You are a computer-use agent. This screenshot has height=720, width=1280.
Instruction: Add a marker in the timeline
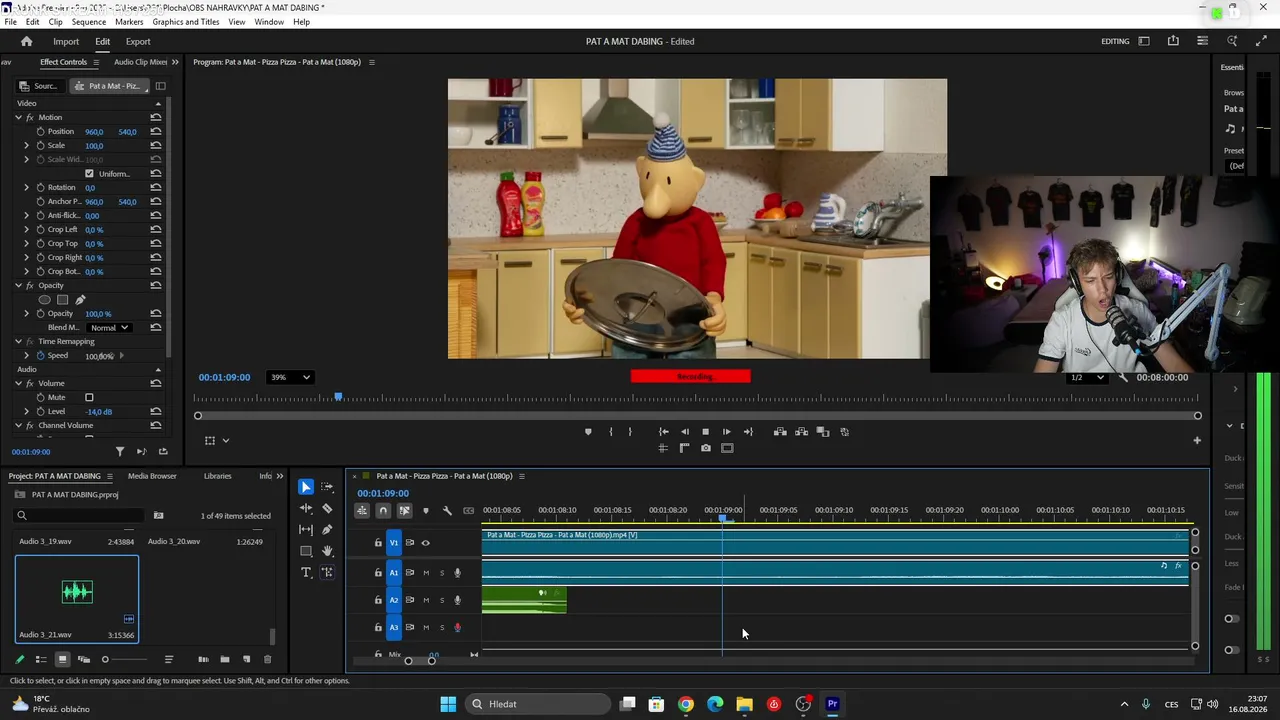click(x=426, y=511)
